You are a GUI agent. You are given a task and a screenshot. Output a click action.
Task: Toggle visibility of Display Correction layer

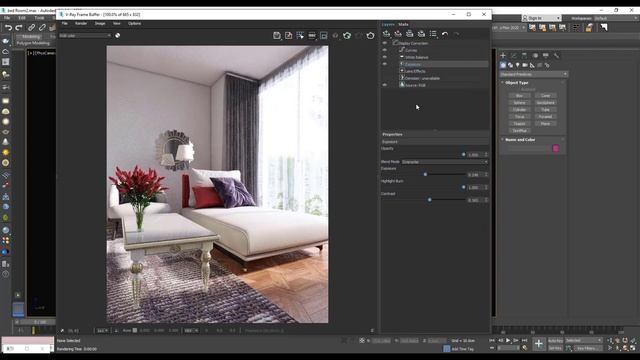384,43
